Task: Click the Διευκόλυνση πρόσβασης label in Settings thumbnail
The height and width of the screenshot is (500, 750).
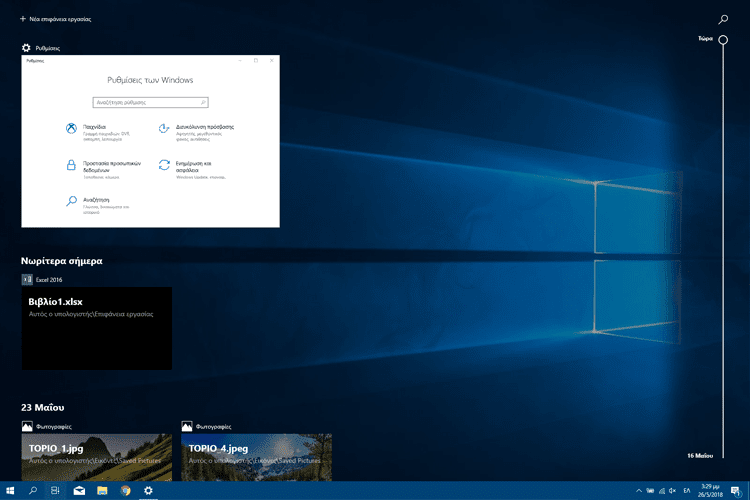Action: tap(205, 127)
